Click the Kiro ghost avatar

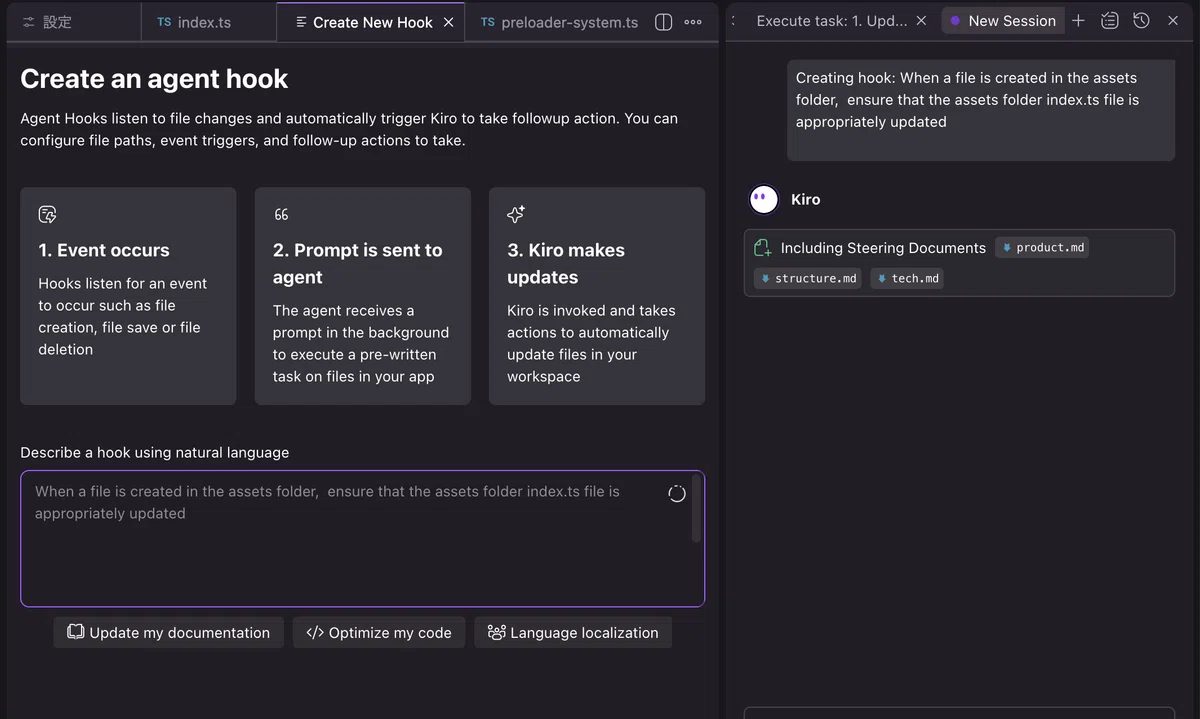[x=764, y=199]
